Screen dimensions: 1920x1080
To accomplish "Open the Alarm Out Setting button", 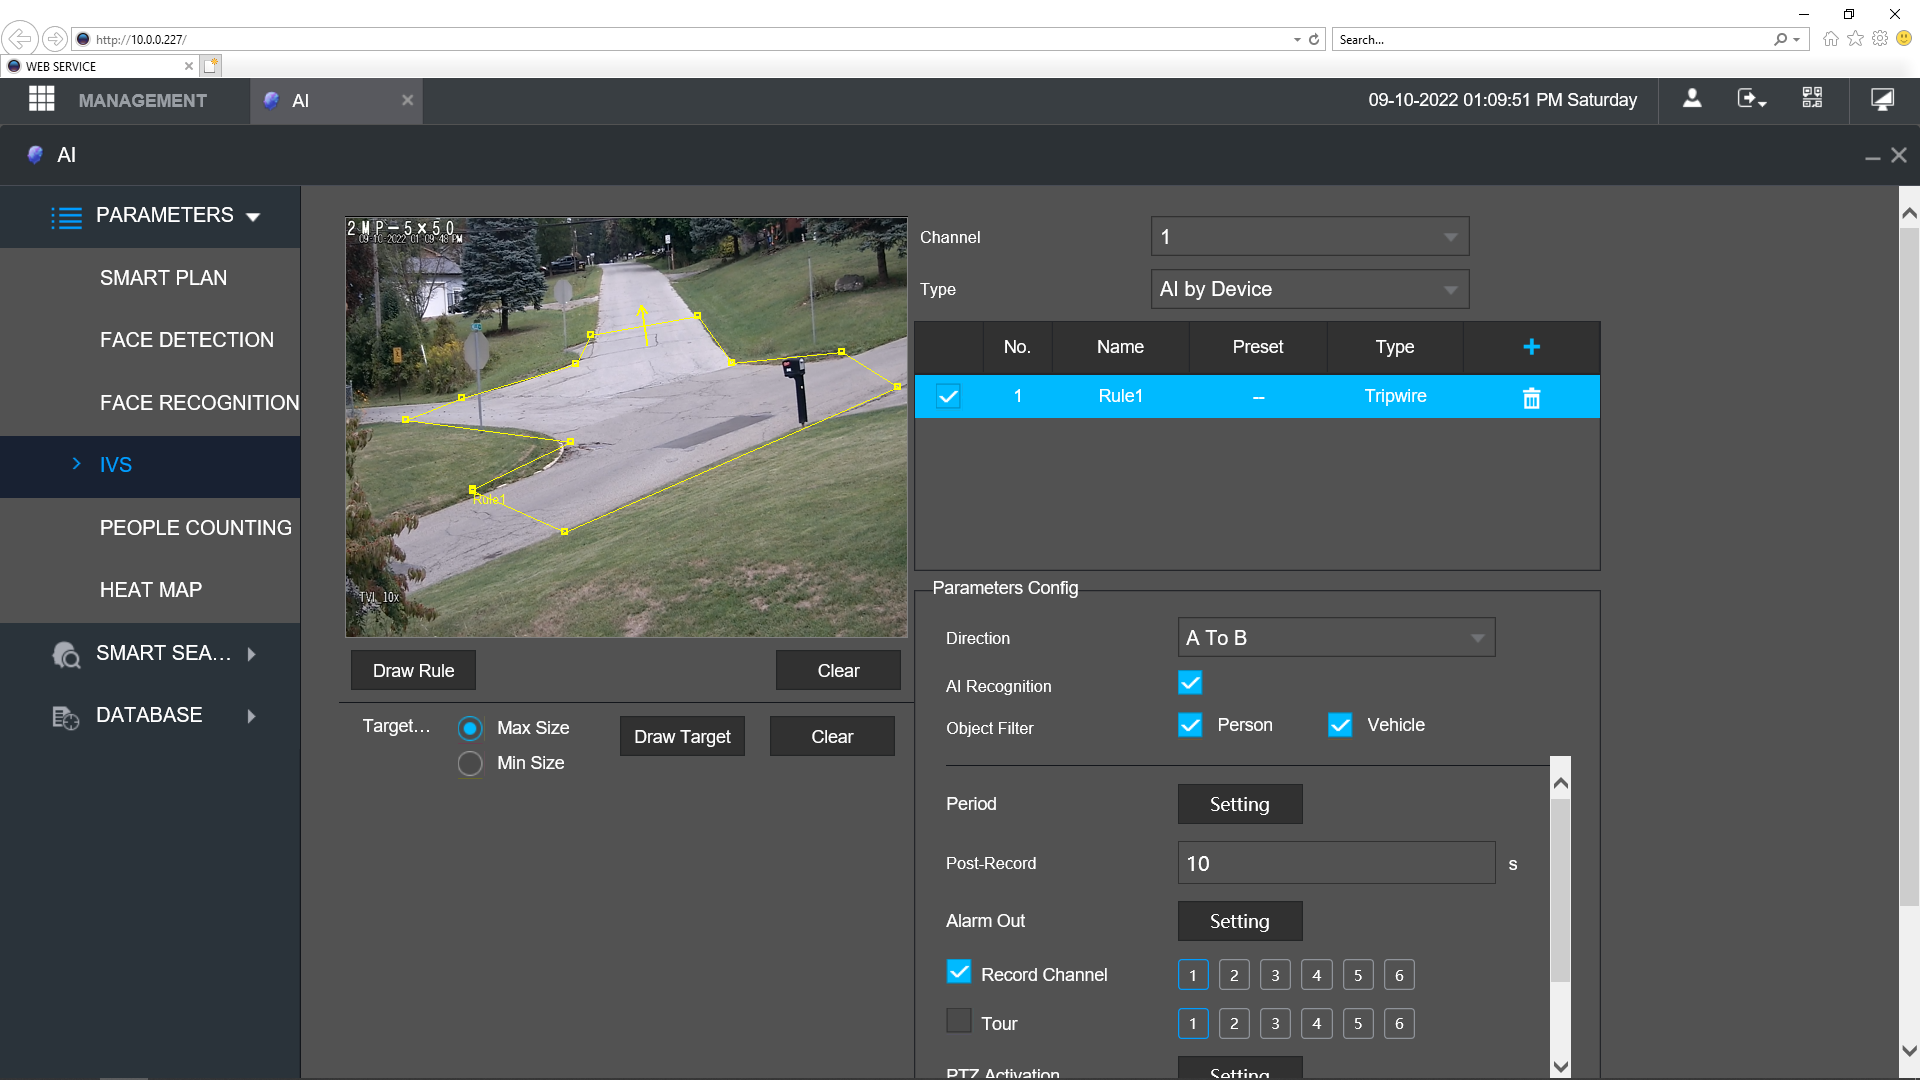I will [1240, 921].
